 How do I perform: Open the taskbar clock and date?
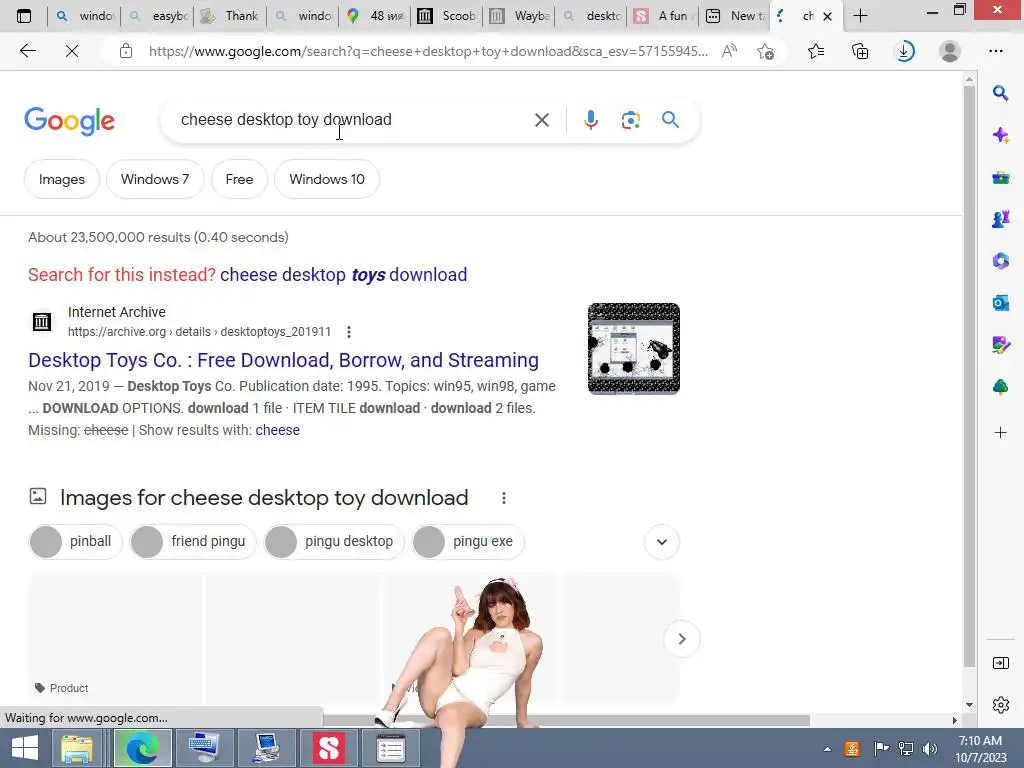[980, 749]
